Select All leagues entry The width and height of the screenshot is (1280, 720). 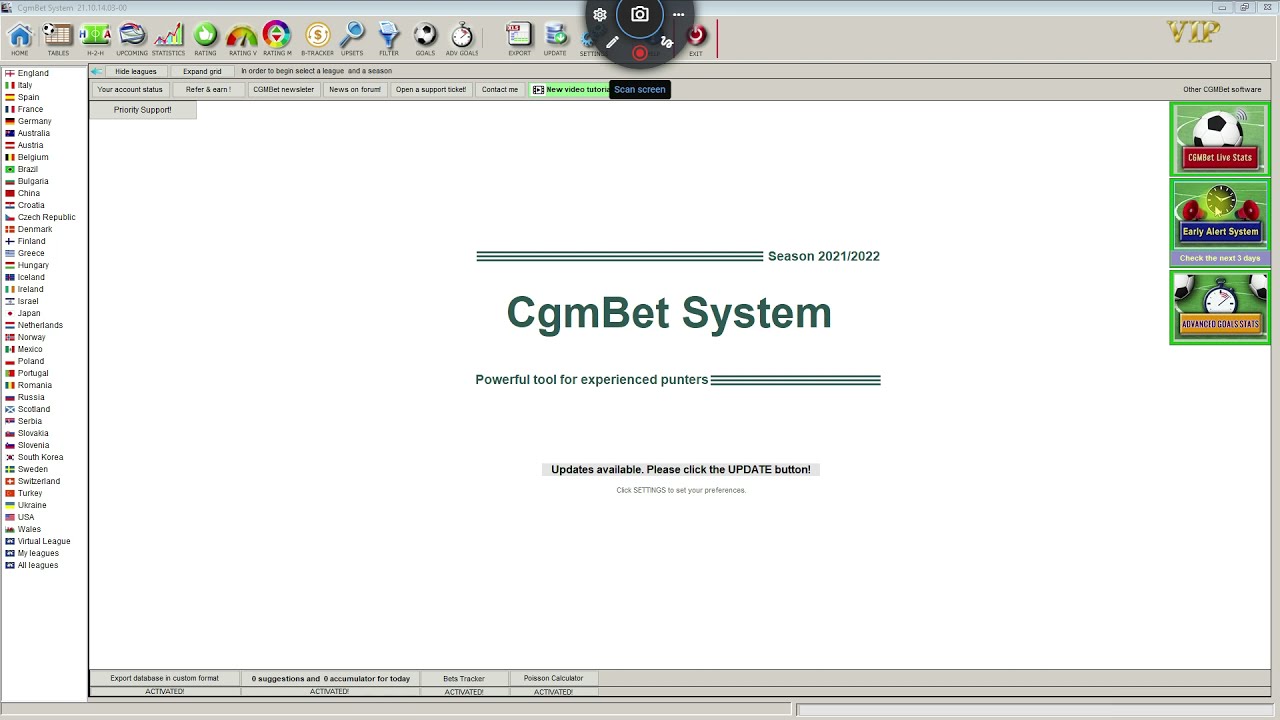click(38, 565)
